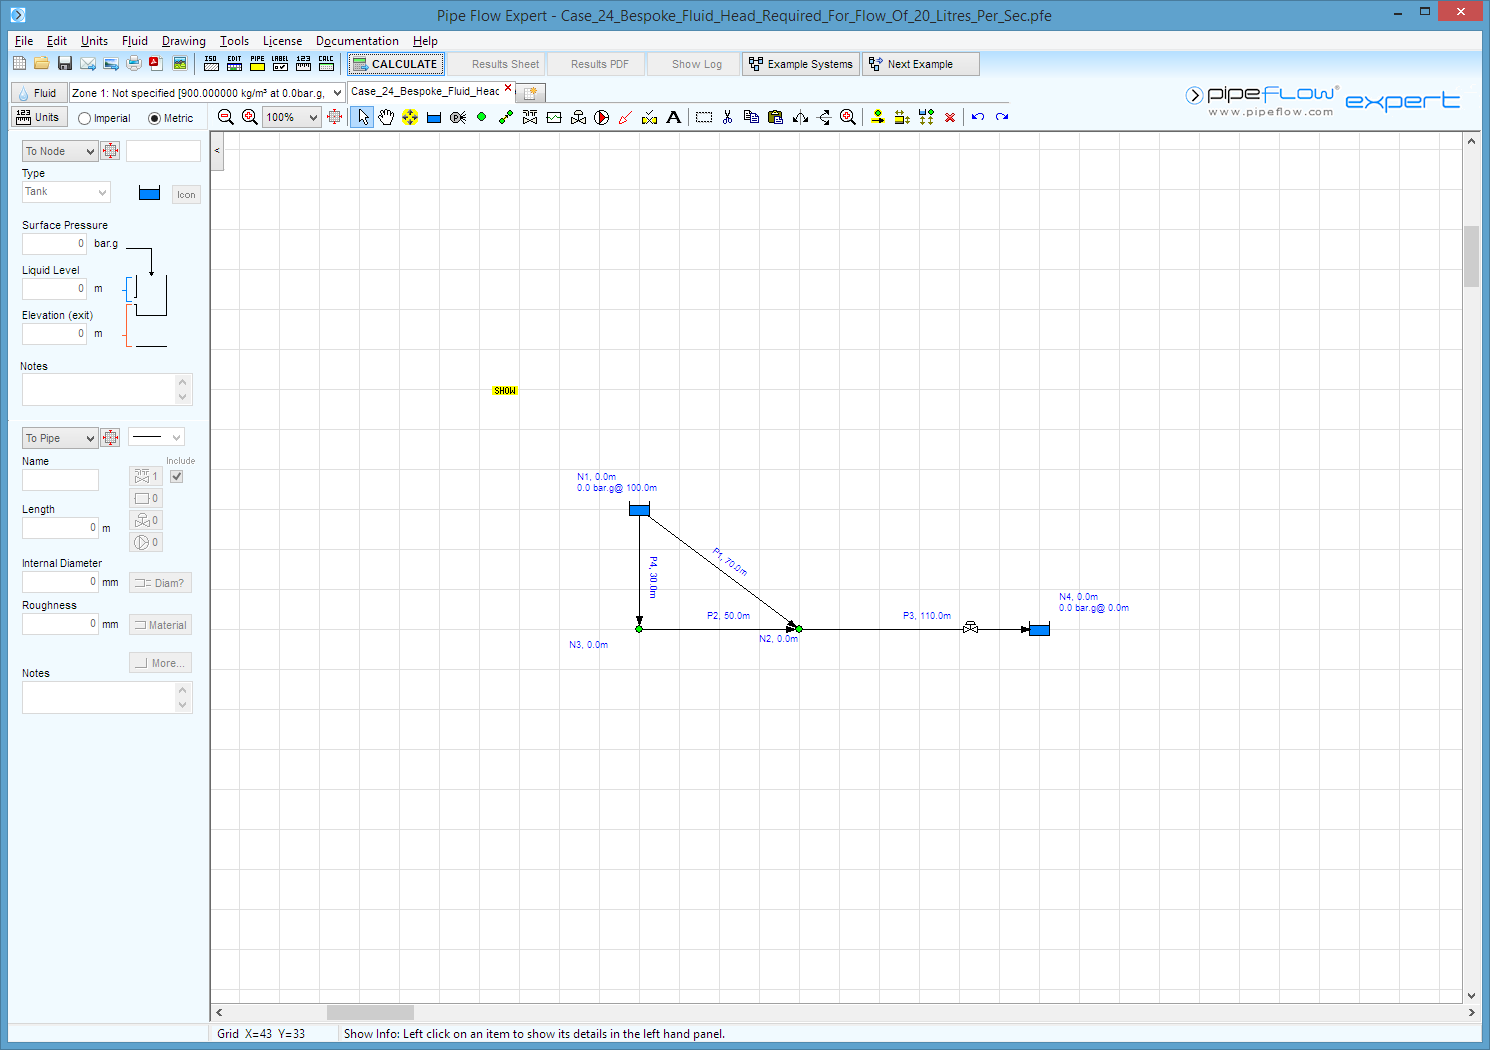Open the 100% zoom level dropdown
The height and width of the screenshot is (1050, 1490).
(313, 117)
